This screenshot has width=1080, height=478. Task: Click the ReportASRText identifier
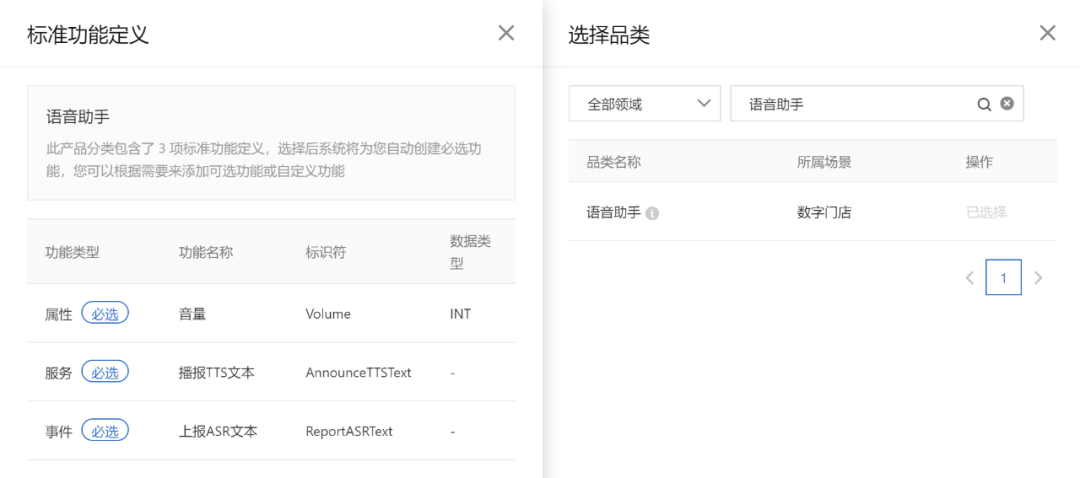tap(349, 432)
